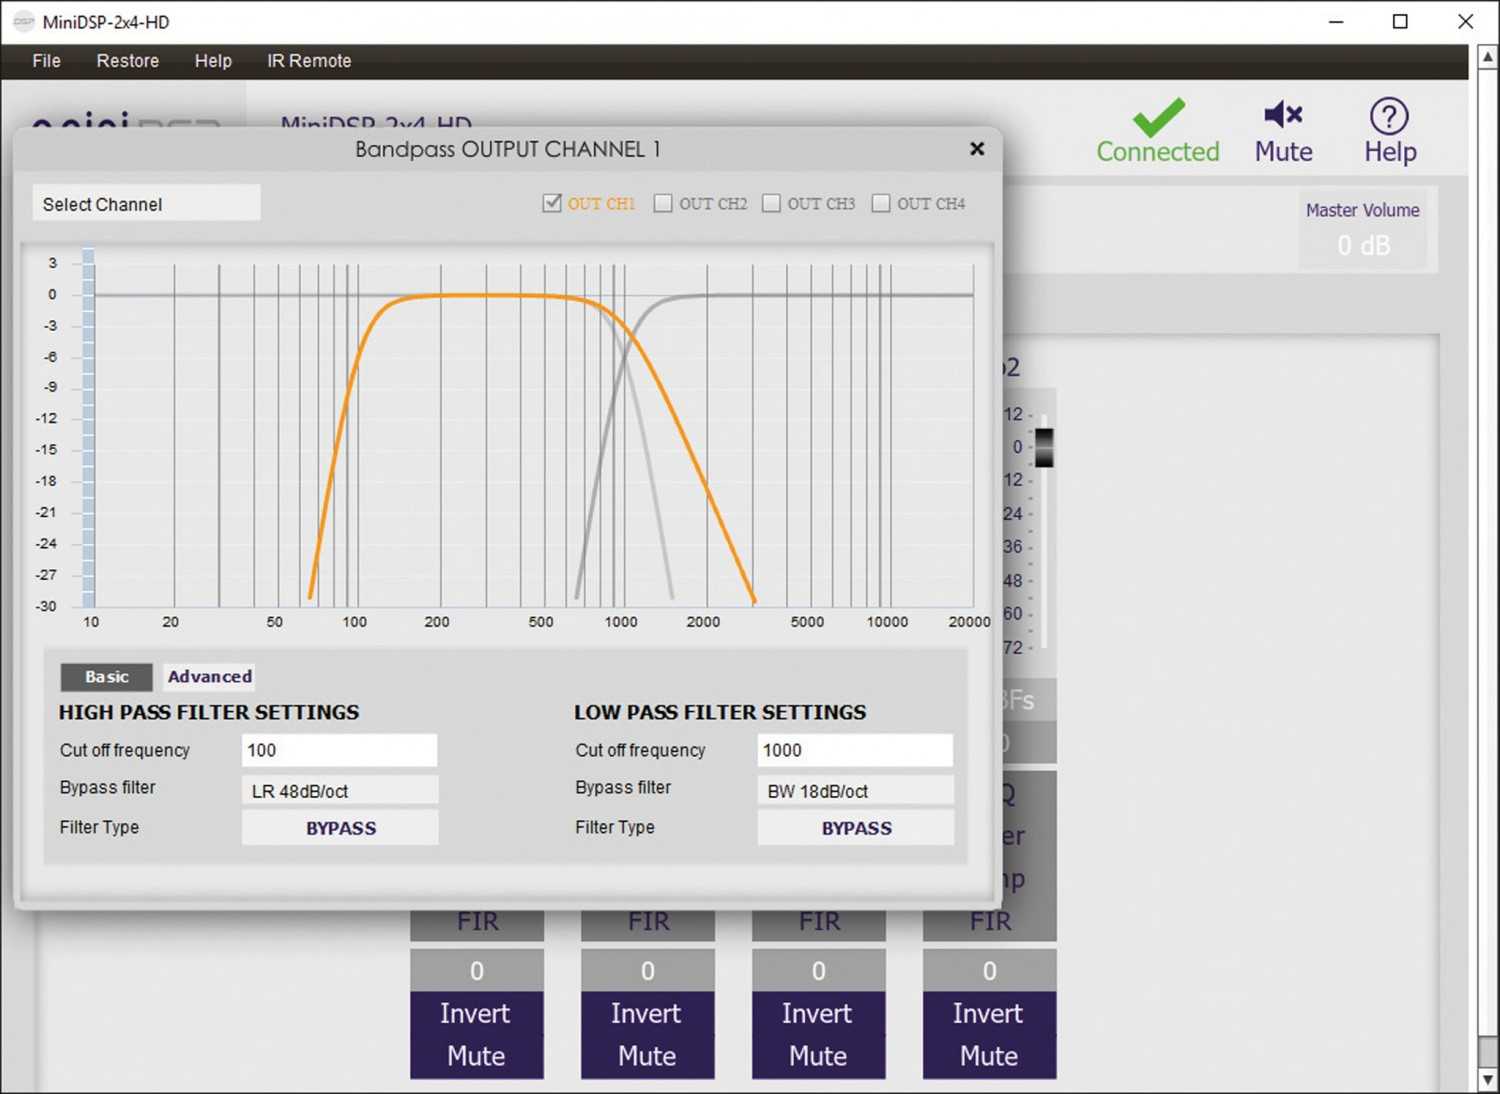Click the first Invert button

[x=476, y=1013]
